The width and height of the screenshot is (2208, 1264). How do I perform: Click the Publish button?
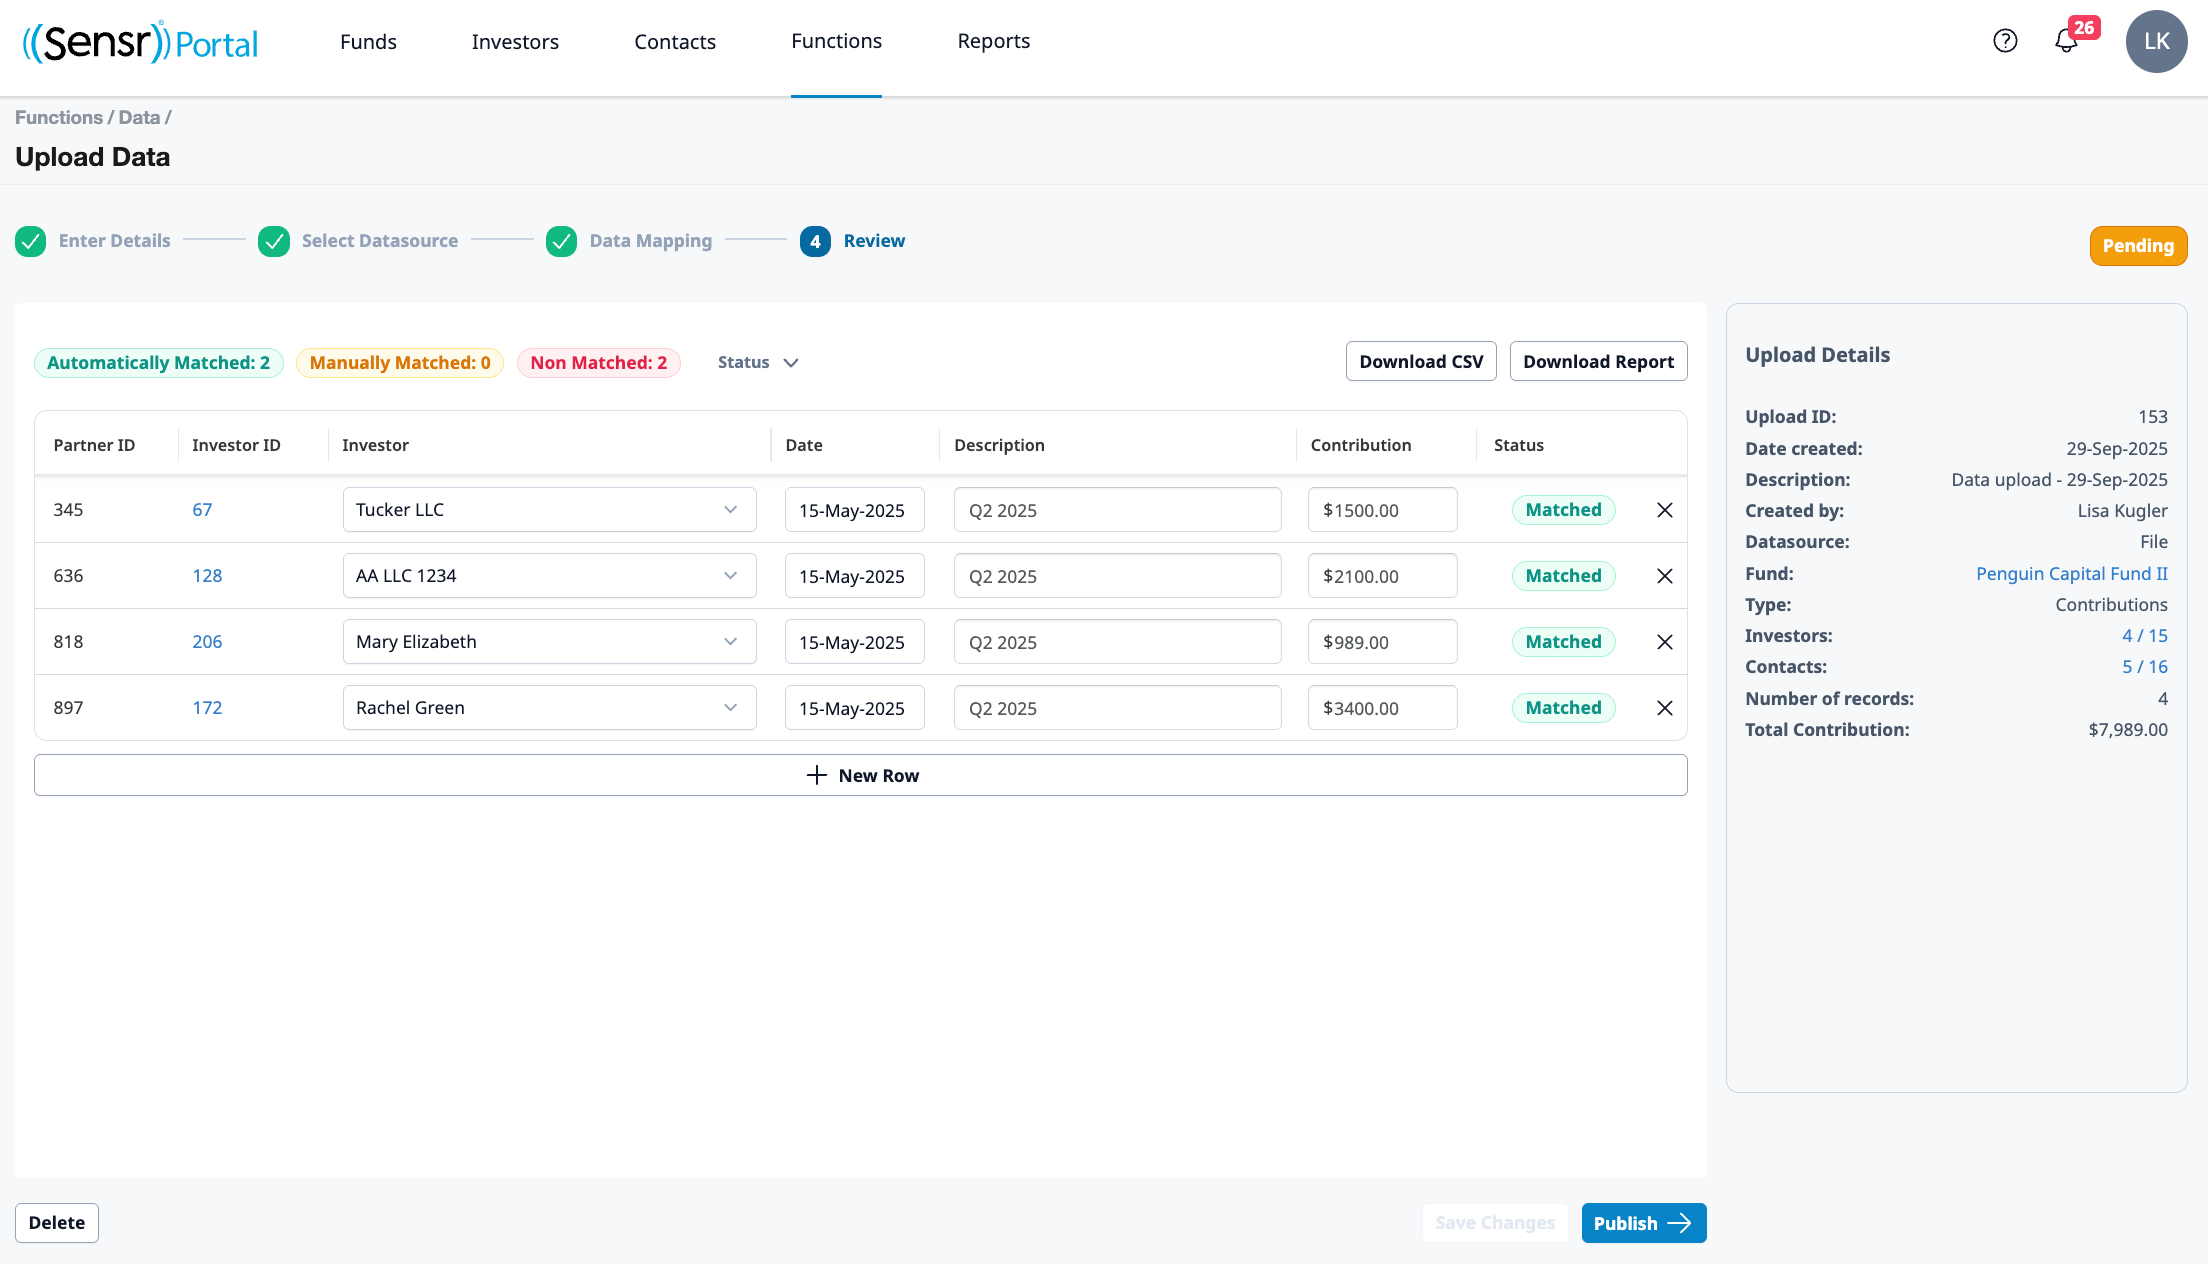(x=1643, y=1223)
